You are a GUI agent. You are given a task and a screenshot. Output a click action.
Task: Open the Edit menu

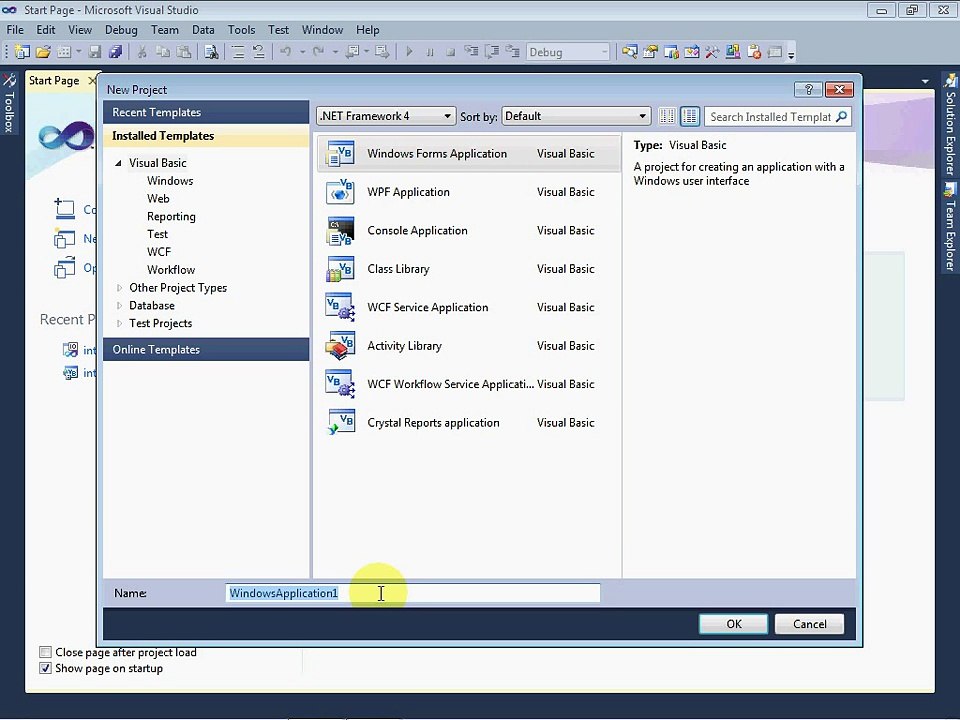coord(45,30)
